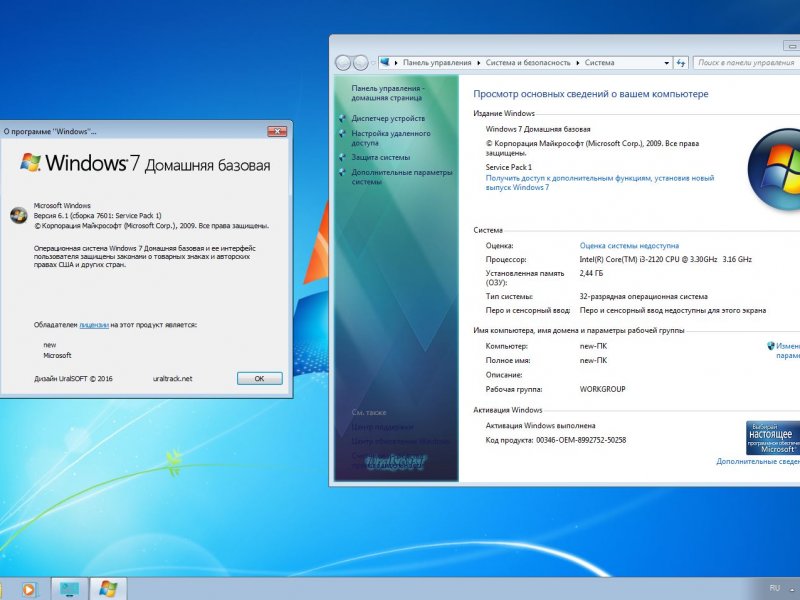This screenshot has width=800, height=600.
Task: Open Windows Media Player from the taskbar
Action: tap(29, 589)
